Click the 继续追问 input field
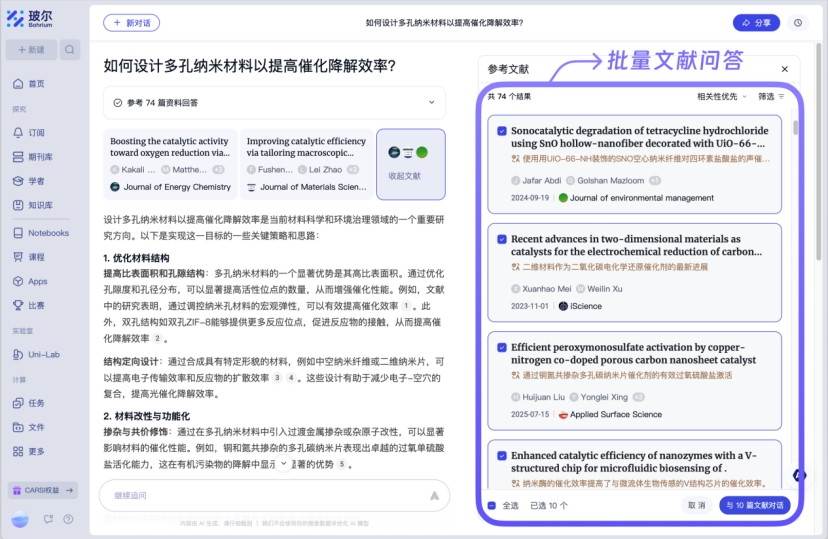 tap(260, 495)
